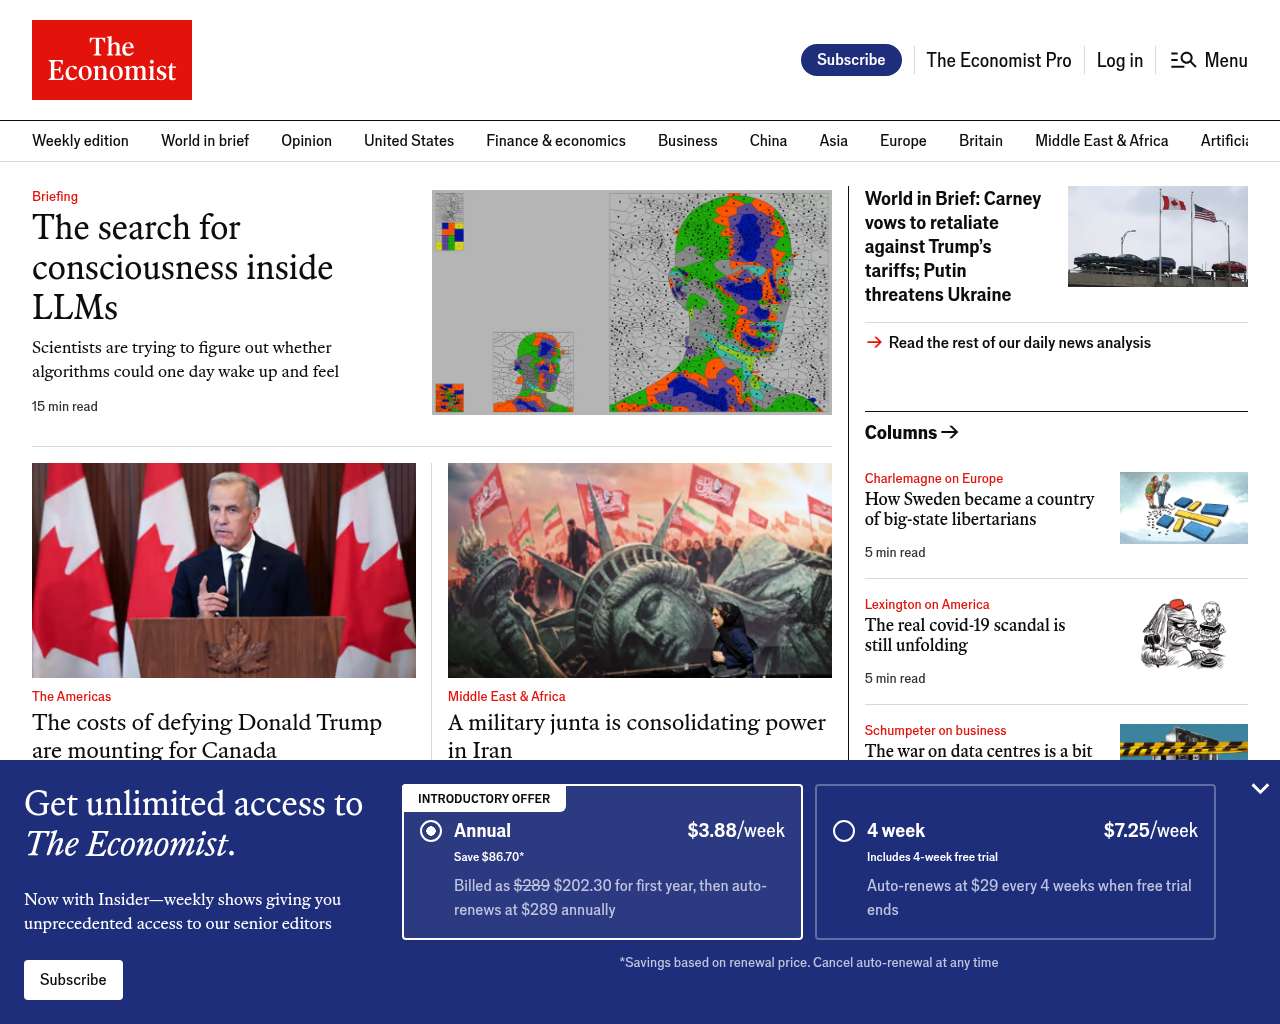Open the covid-19 scandal cartoon thumbnail
Viewport: 1280px width, 1024px height.
coord(1184,634)
